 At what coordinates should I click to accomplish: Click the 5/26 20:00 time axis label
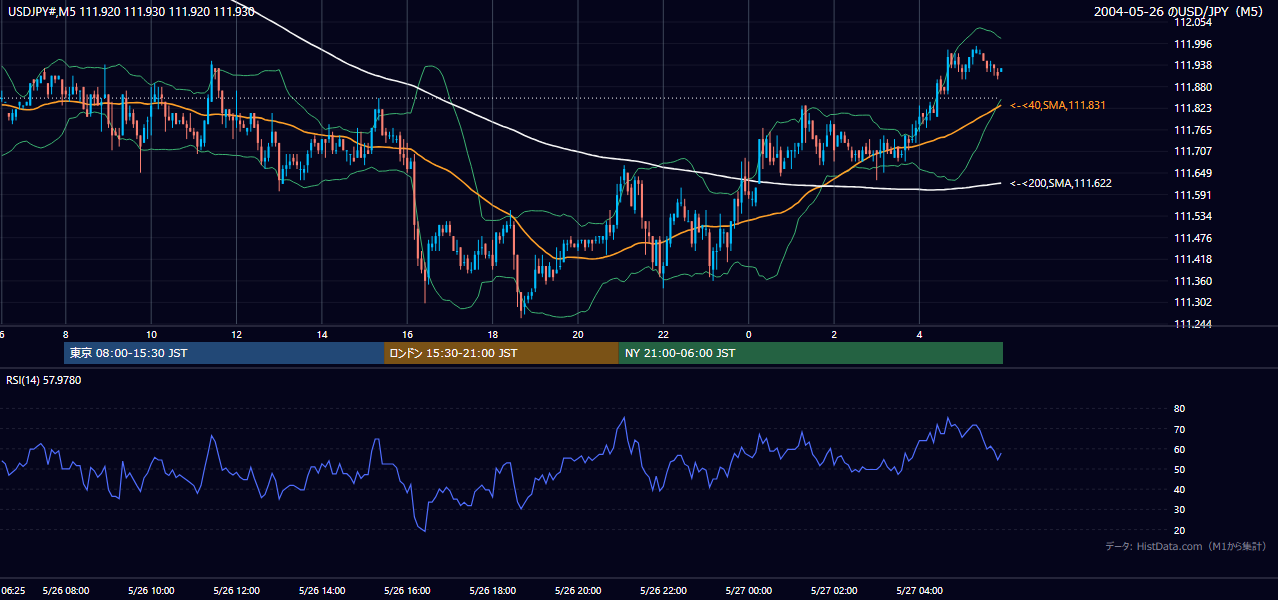coord(578,591)
